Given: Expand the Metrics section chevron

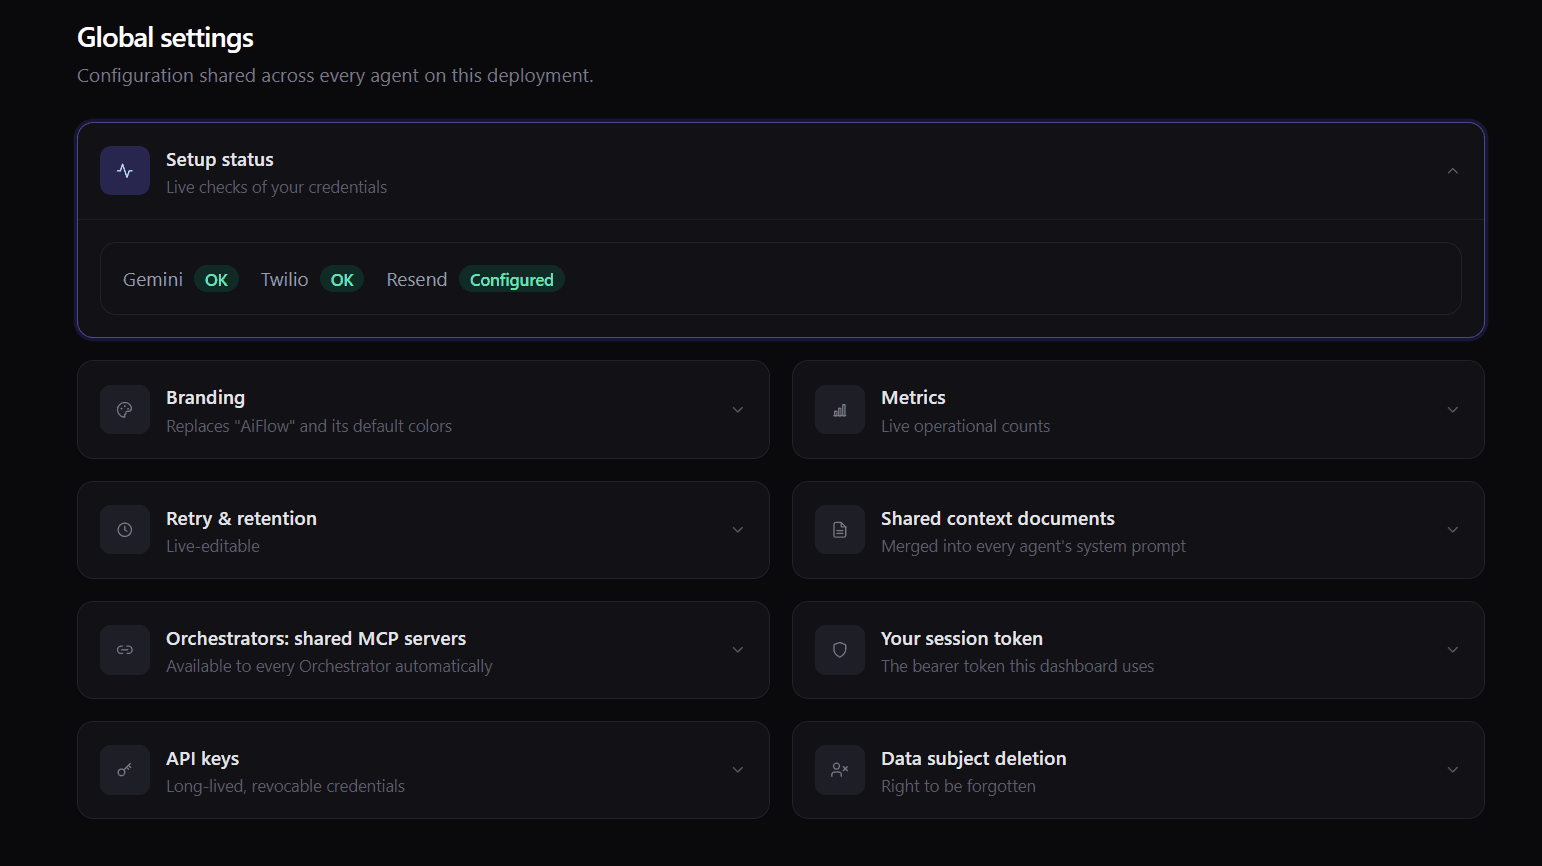Looking at the screenshot, I should [1453, 410].
